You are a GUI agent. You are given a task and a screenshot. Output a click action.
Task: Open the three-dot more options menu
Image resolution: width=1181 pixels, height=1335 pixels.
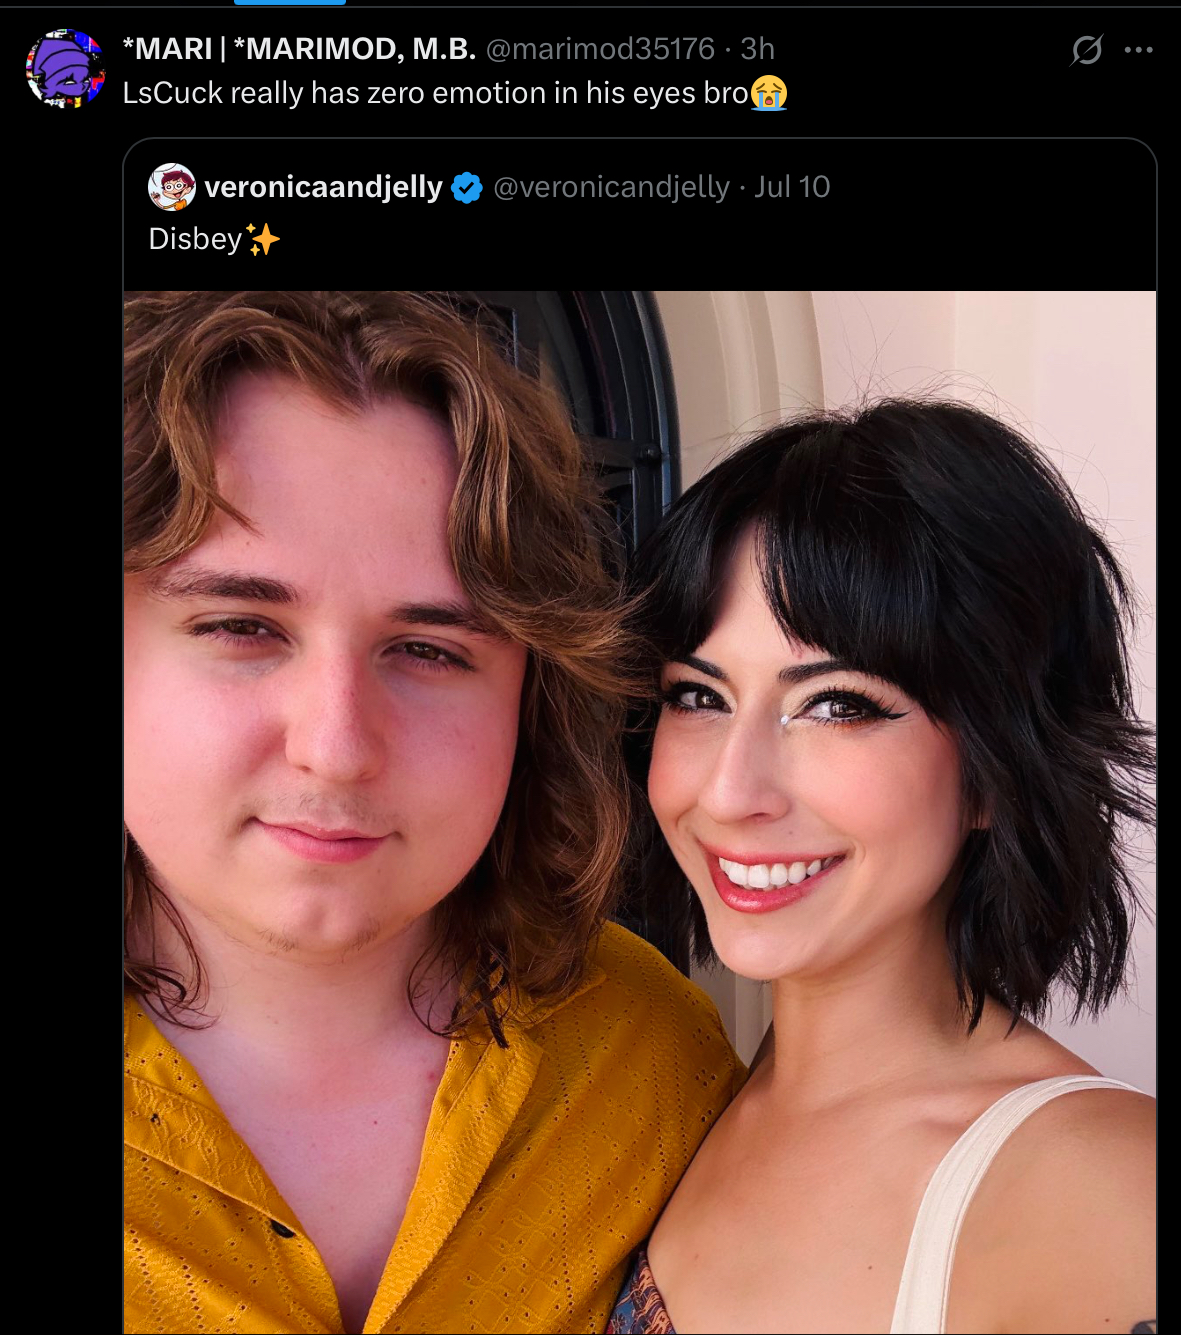(x=1138, y=49)
